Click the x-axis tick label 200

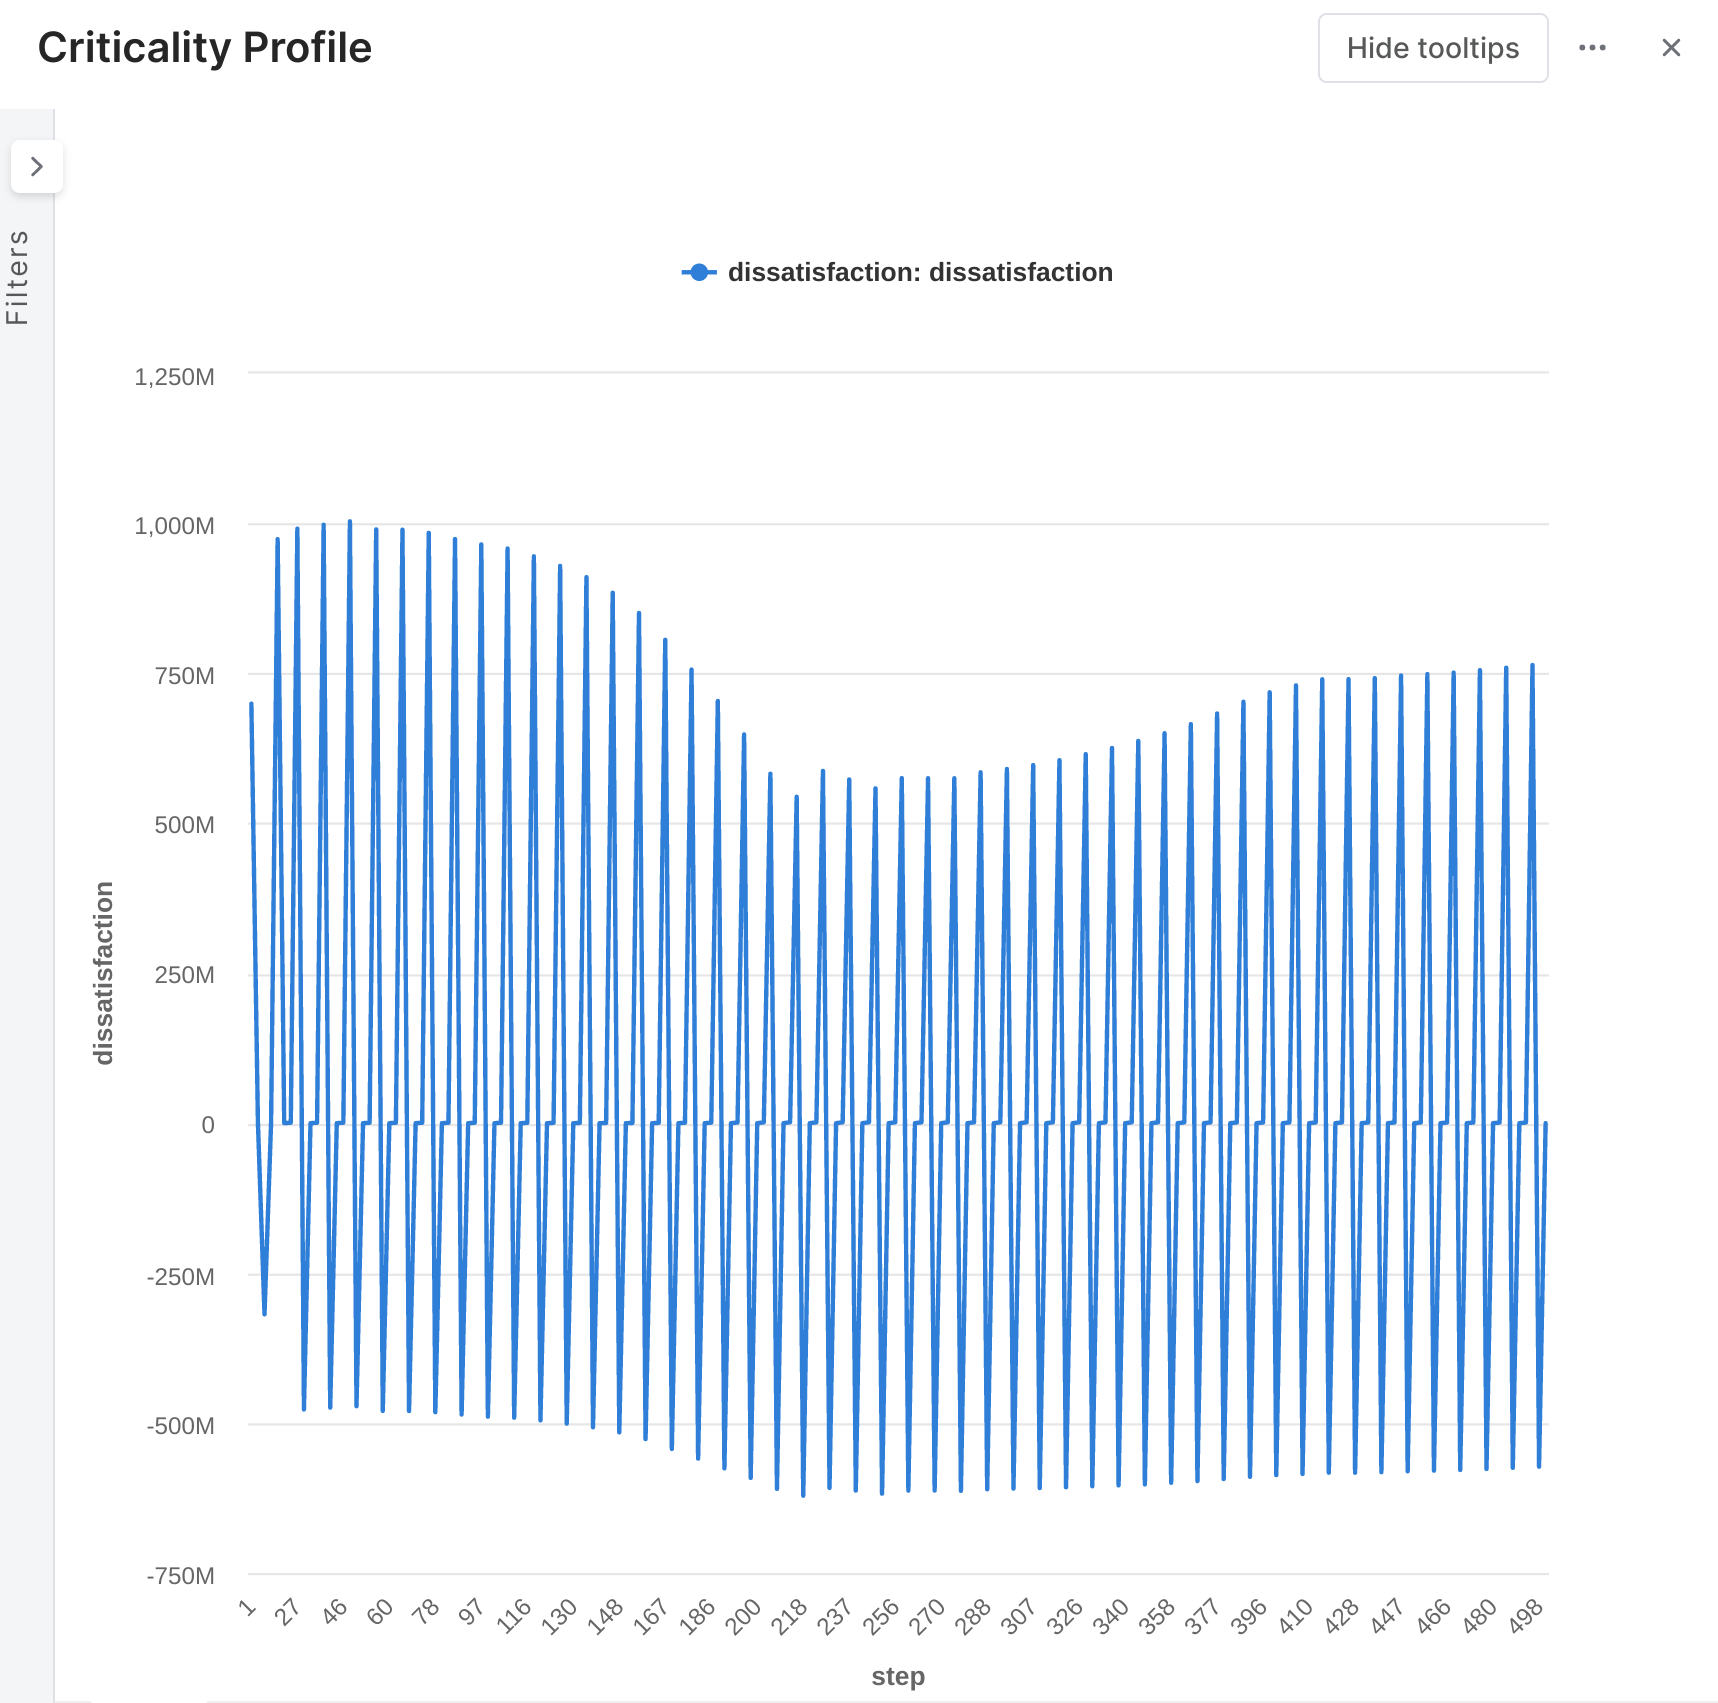point(743,1616)
